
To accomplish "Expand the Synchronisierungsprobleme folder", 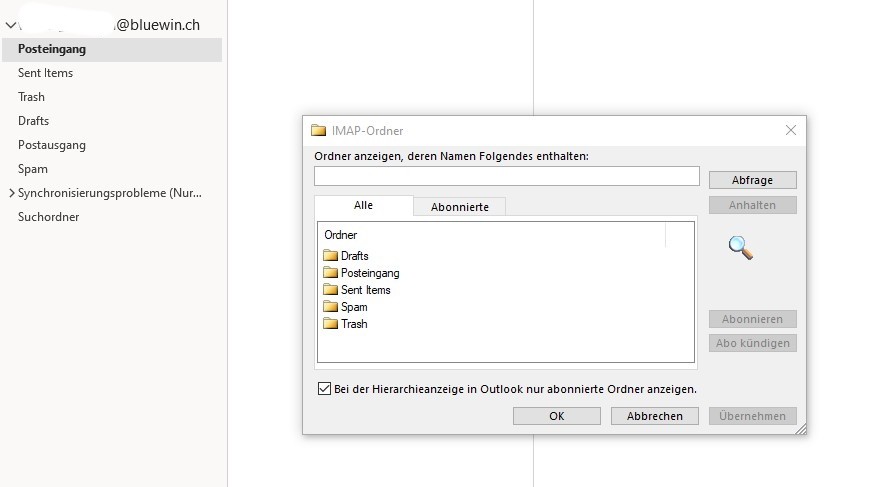I will click(11, 193).
